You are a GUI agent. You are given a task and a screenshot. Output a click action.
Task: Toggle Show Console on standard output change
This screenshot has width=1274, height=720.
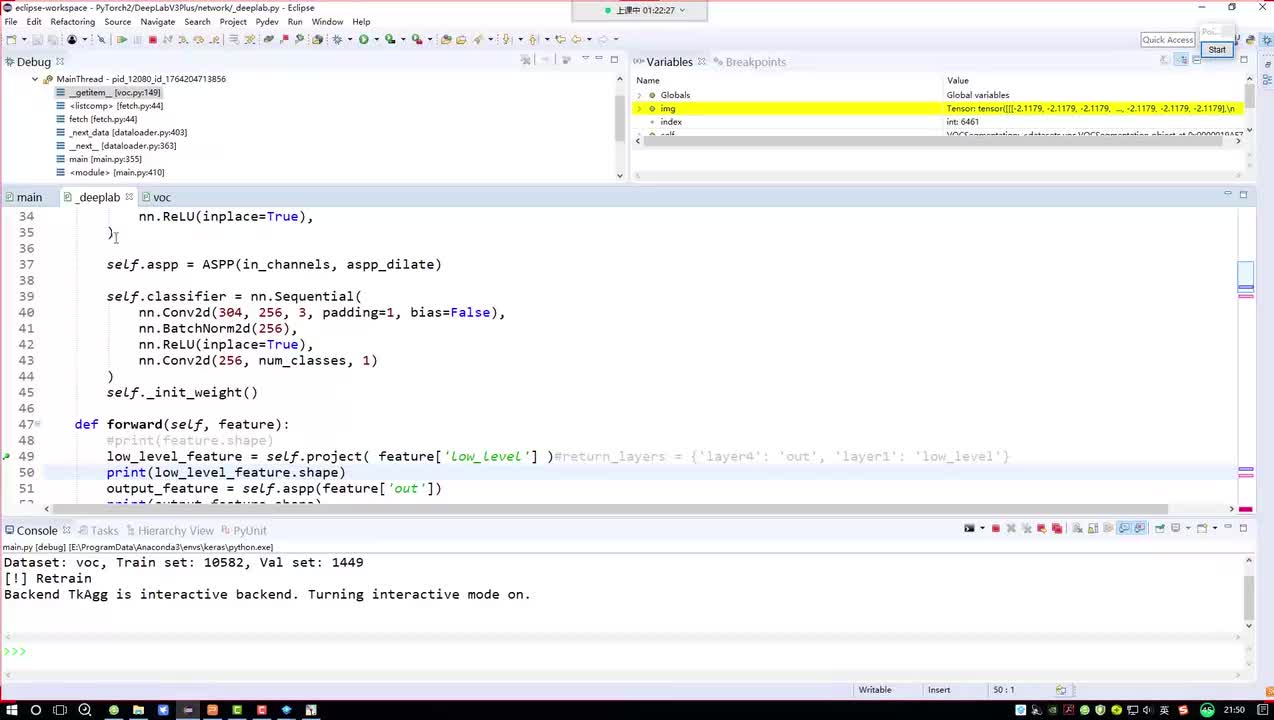[1124, 528]
